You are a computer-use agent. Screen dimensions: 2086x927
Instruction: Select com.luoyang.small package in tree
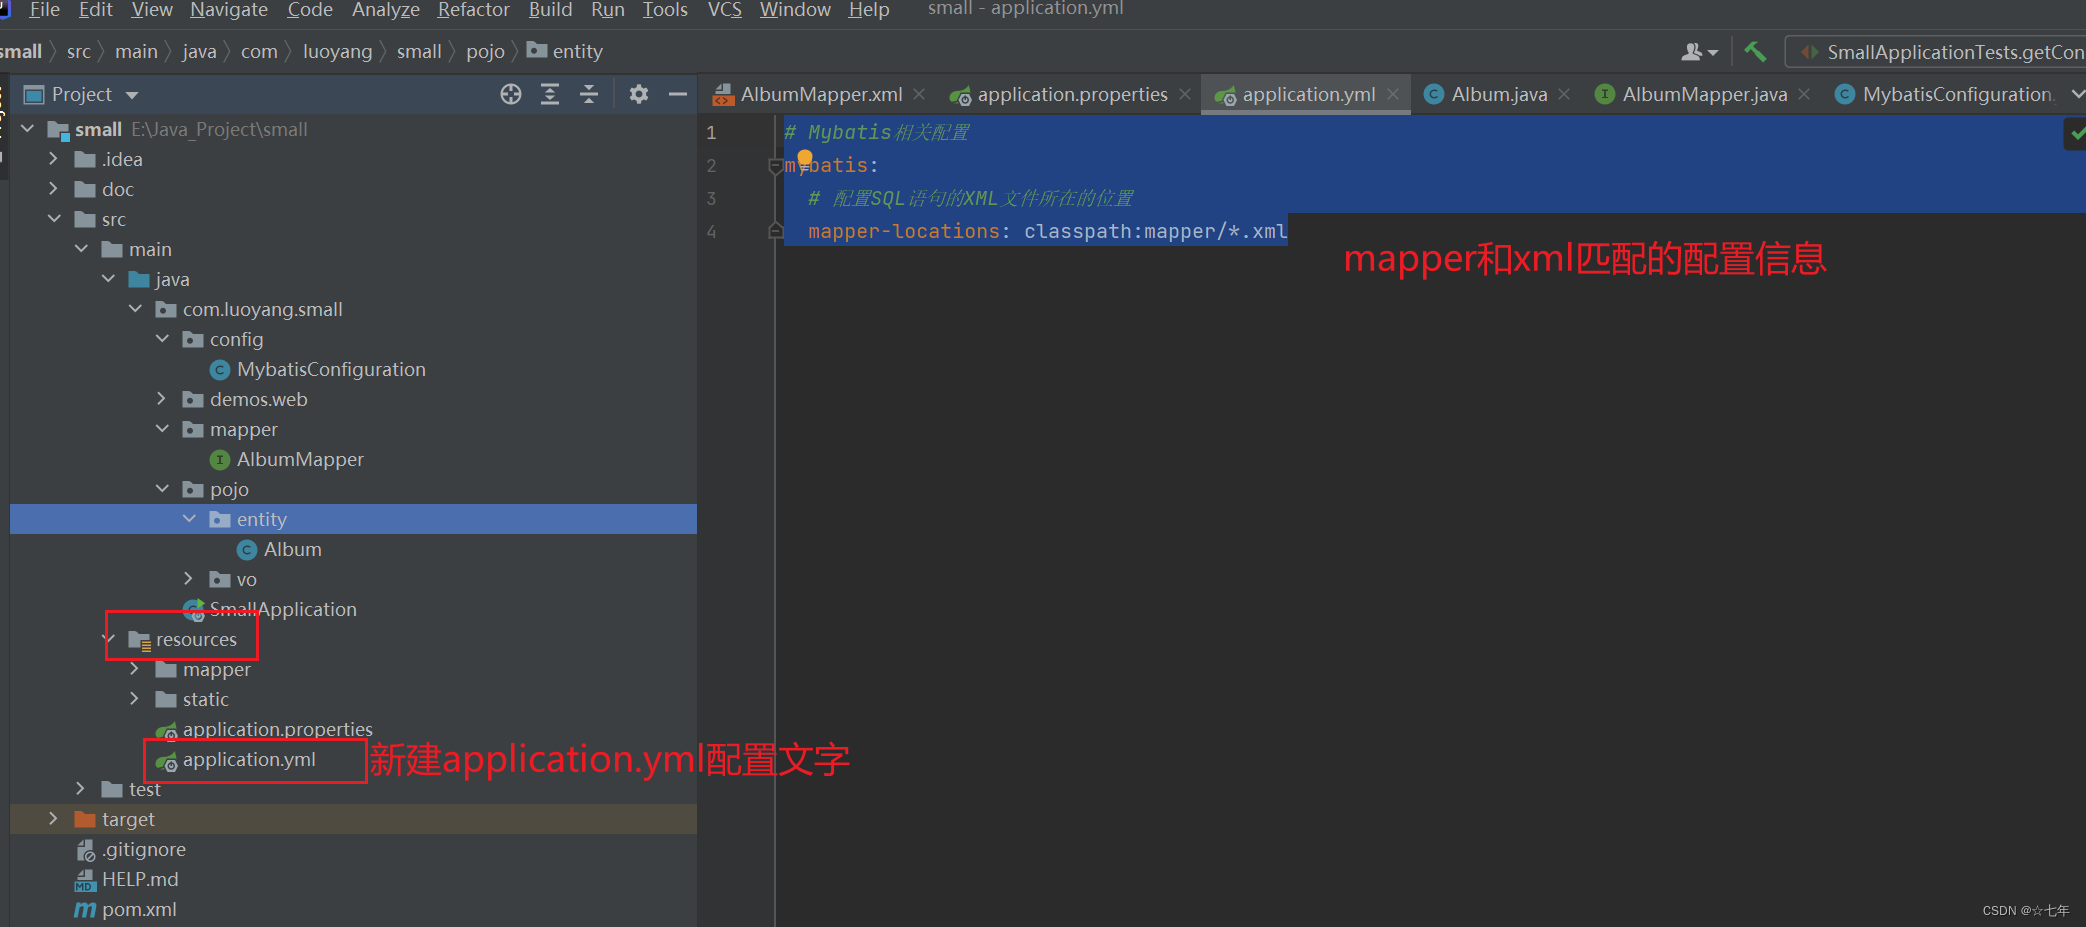(262, 310)
